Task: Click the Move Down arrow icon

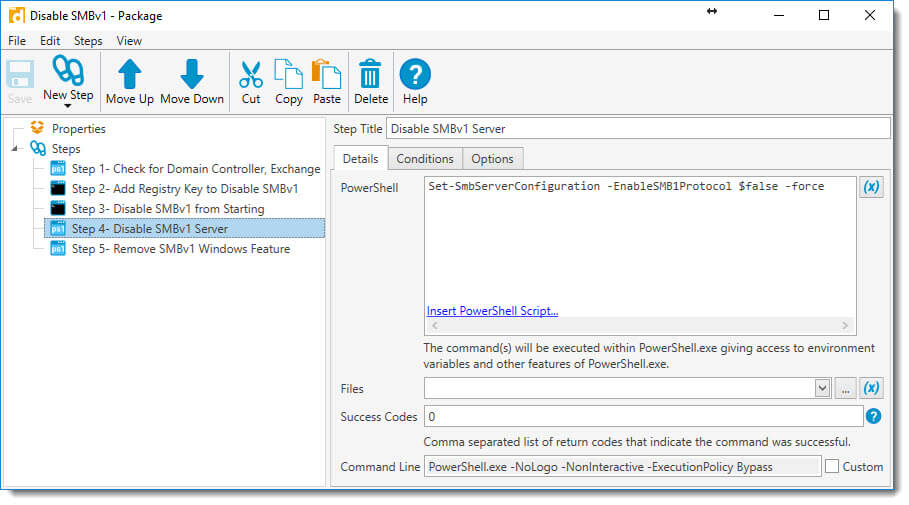Action: pyautogui.click(x=192, y=74)
